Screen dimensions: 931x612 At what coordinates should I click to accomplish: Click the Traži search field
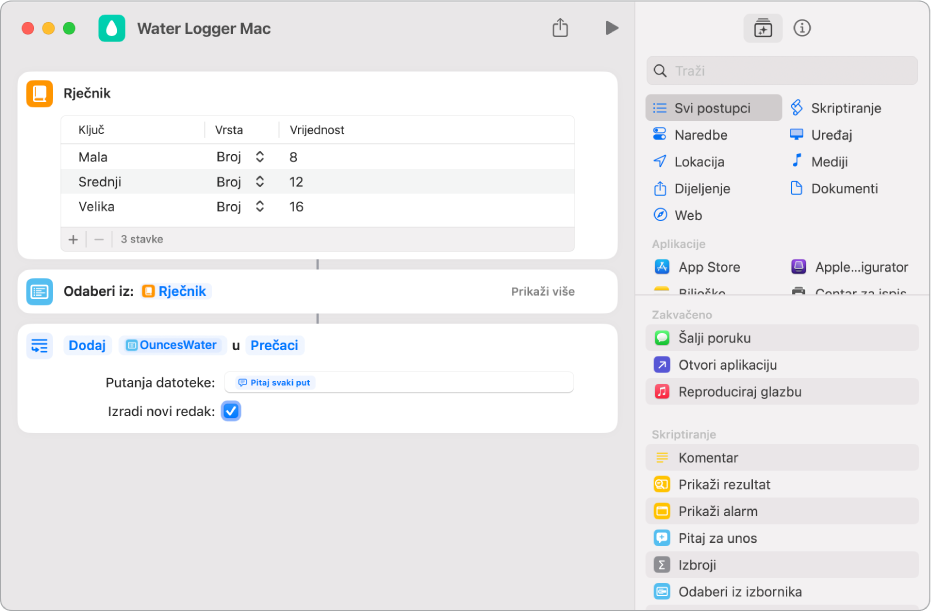click(x=782, y=71)
